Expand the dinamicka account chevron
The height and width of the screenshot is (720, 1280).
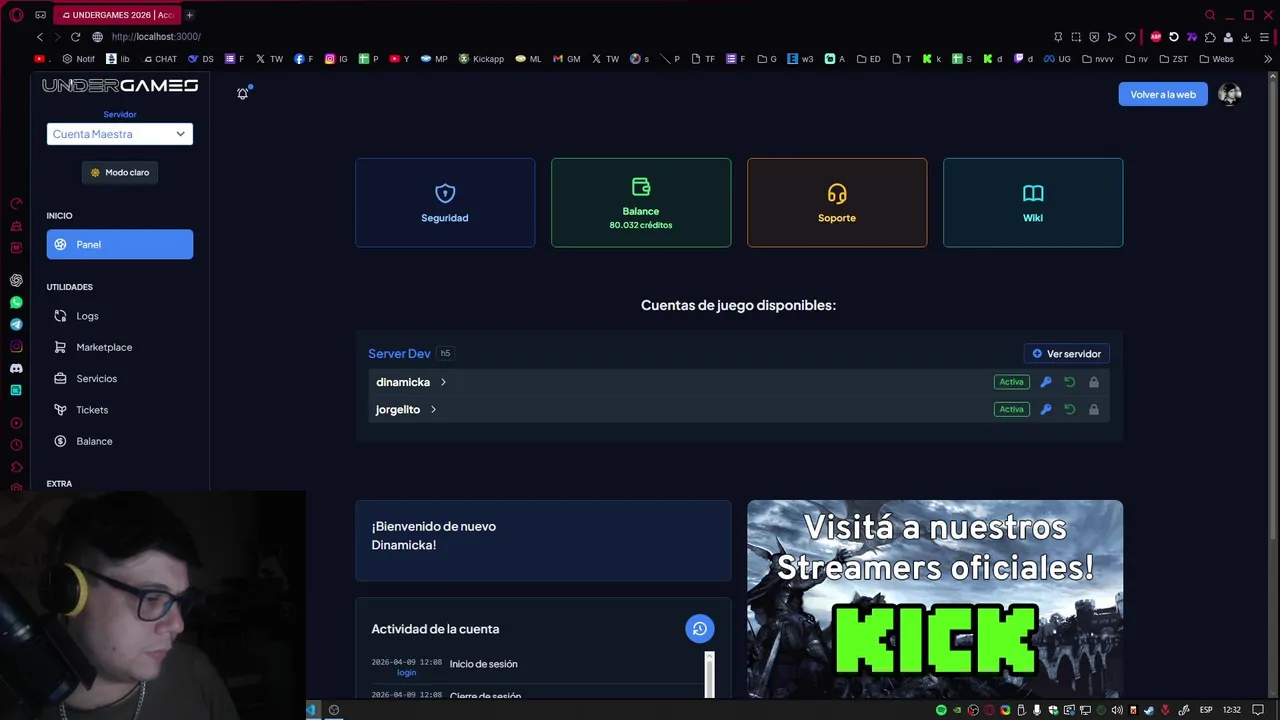pos(443,382)
